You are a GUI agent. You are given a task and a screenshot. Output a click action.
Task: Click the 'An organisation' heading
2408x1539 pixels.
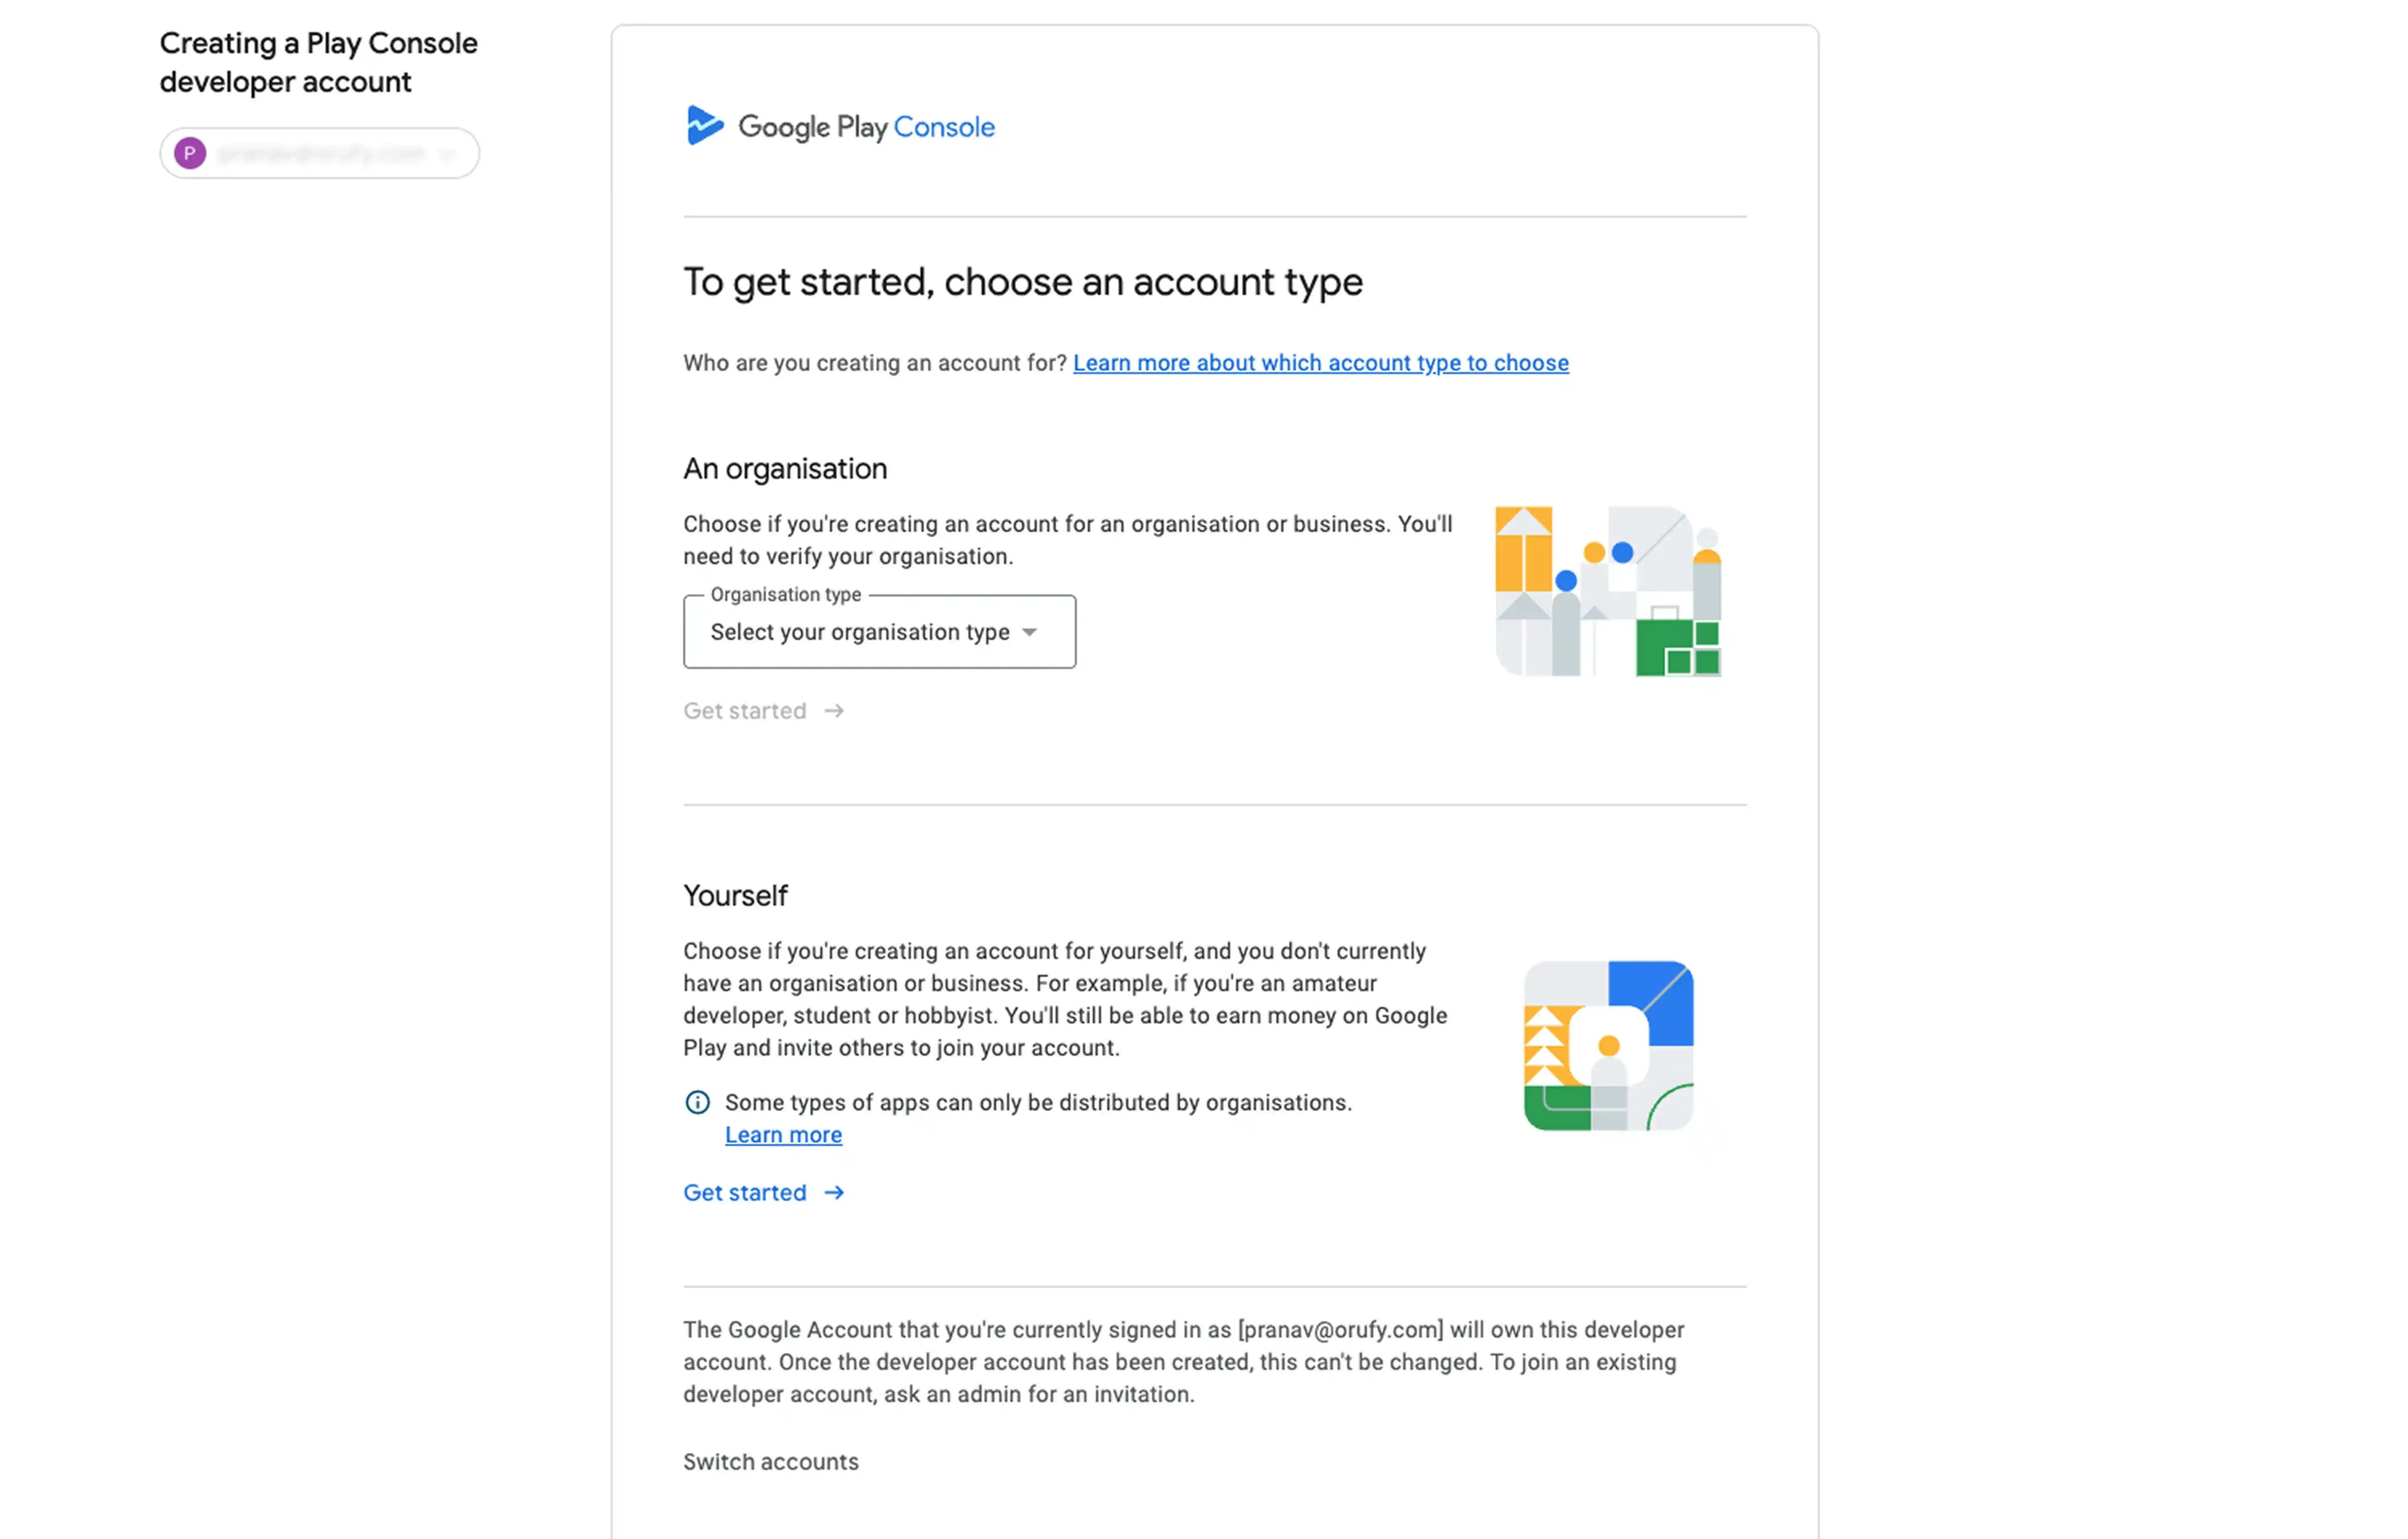pyautogui.click(x=785, y=469)
